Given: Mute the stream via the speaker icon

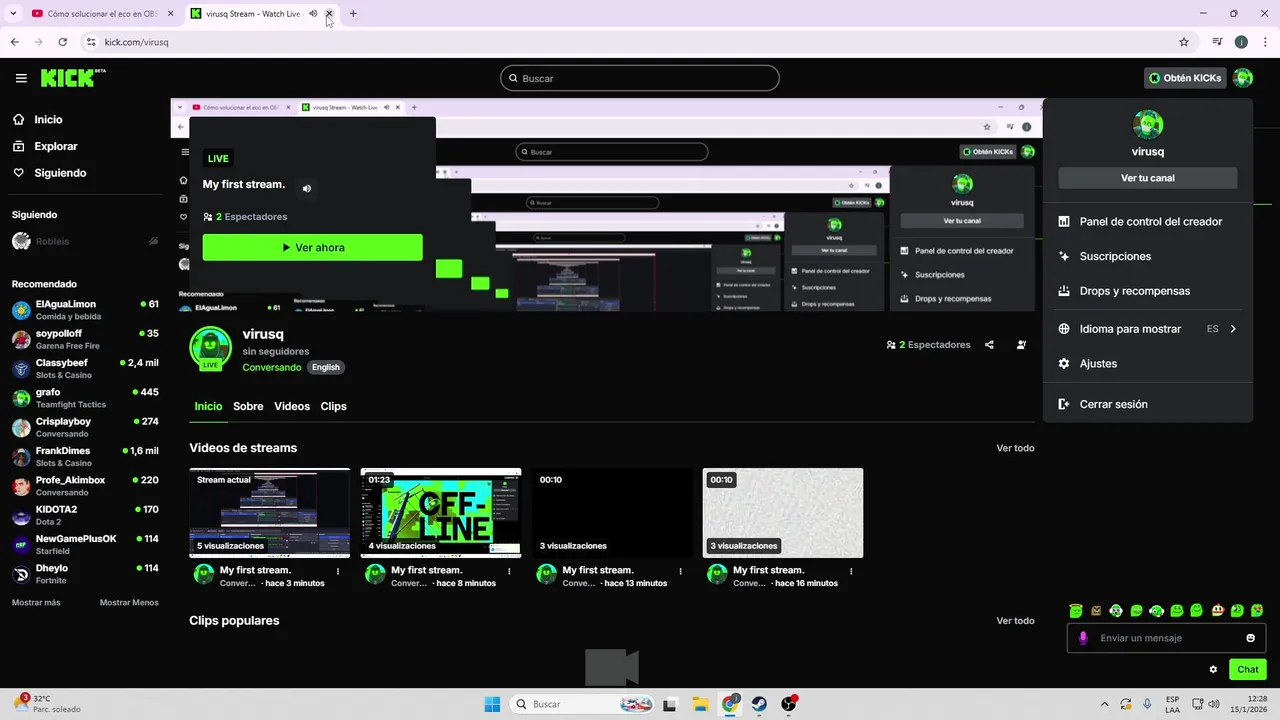Looking at the screenshot, I should tap(307, 188).
